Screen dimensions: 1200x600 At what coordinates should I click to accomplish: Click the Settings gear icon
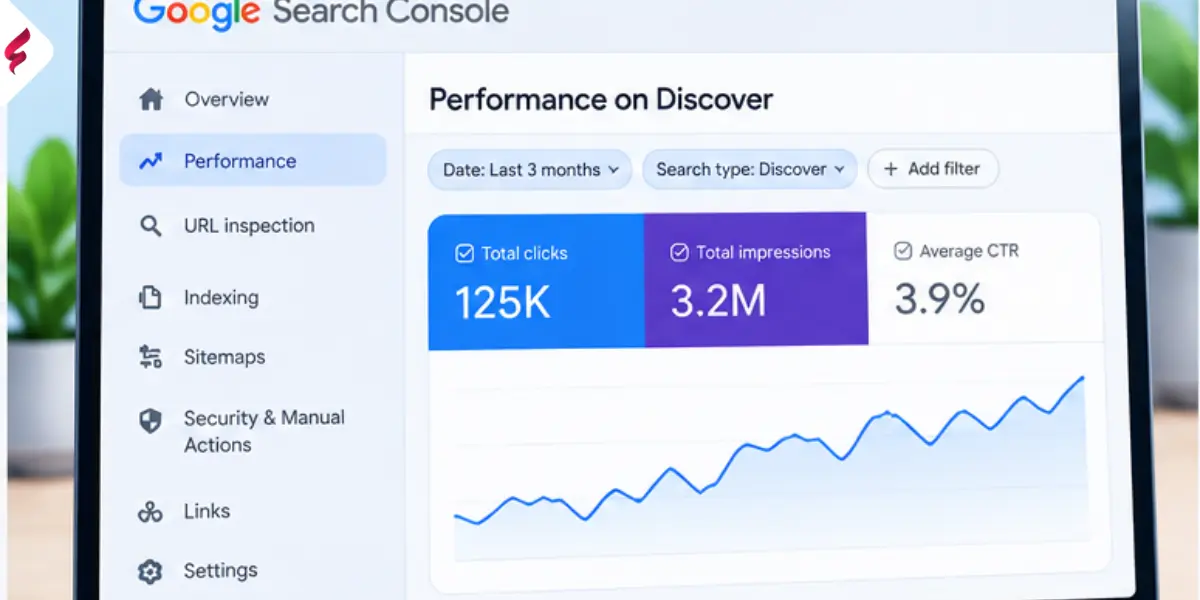click(x=150, y=571)
